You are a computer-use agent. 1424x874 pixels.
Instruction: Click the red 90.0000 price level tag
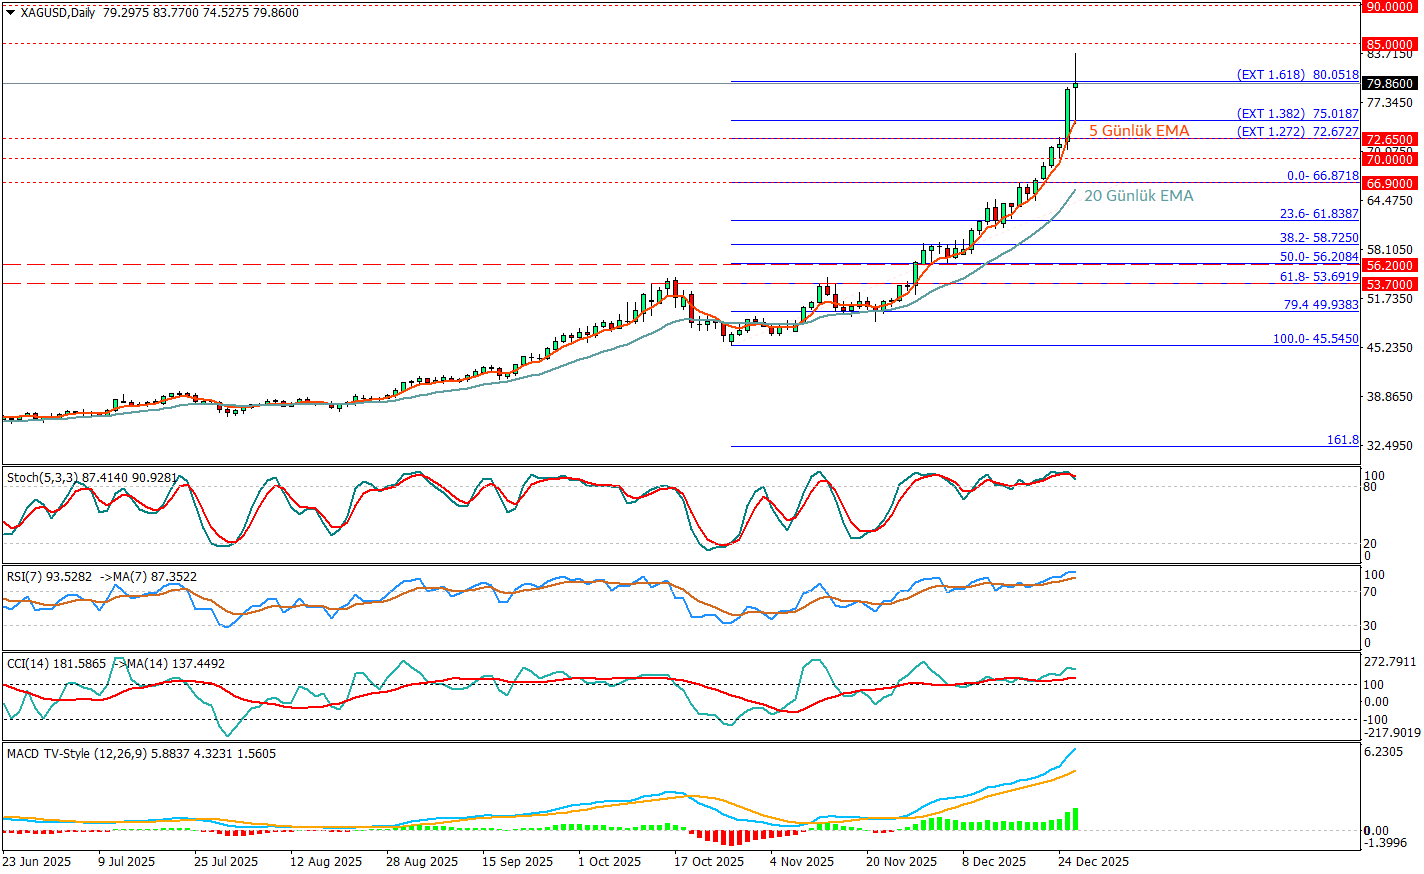click(x=1390, y=7)
